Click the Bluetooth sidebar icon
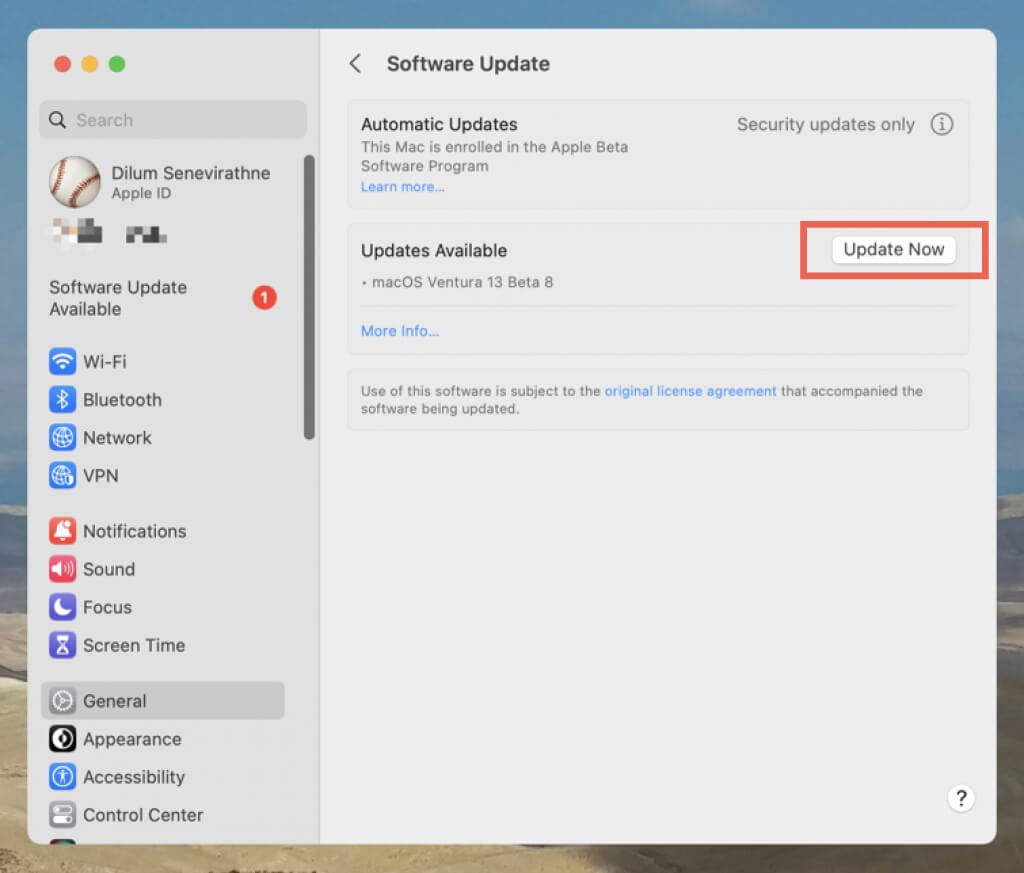This screenshot has height=873, width=1024. tap(63, 400)
